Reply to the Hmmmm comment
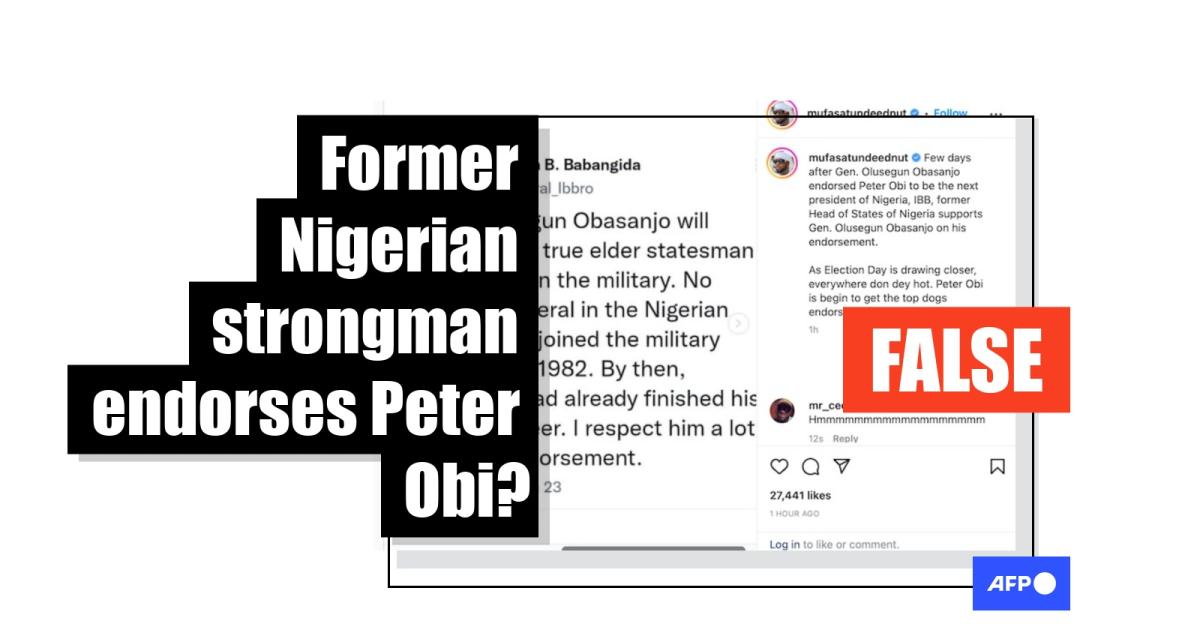The height and width of the screenshot is (630, 1200). [845, 438]
